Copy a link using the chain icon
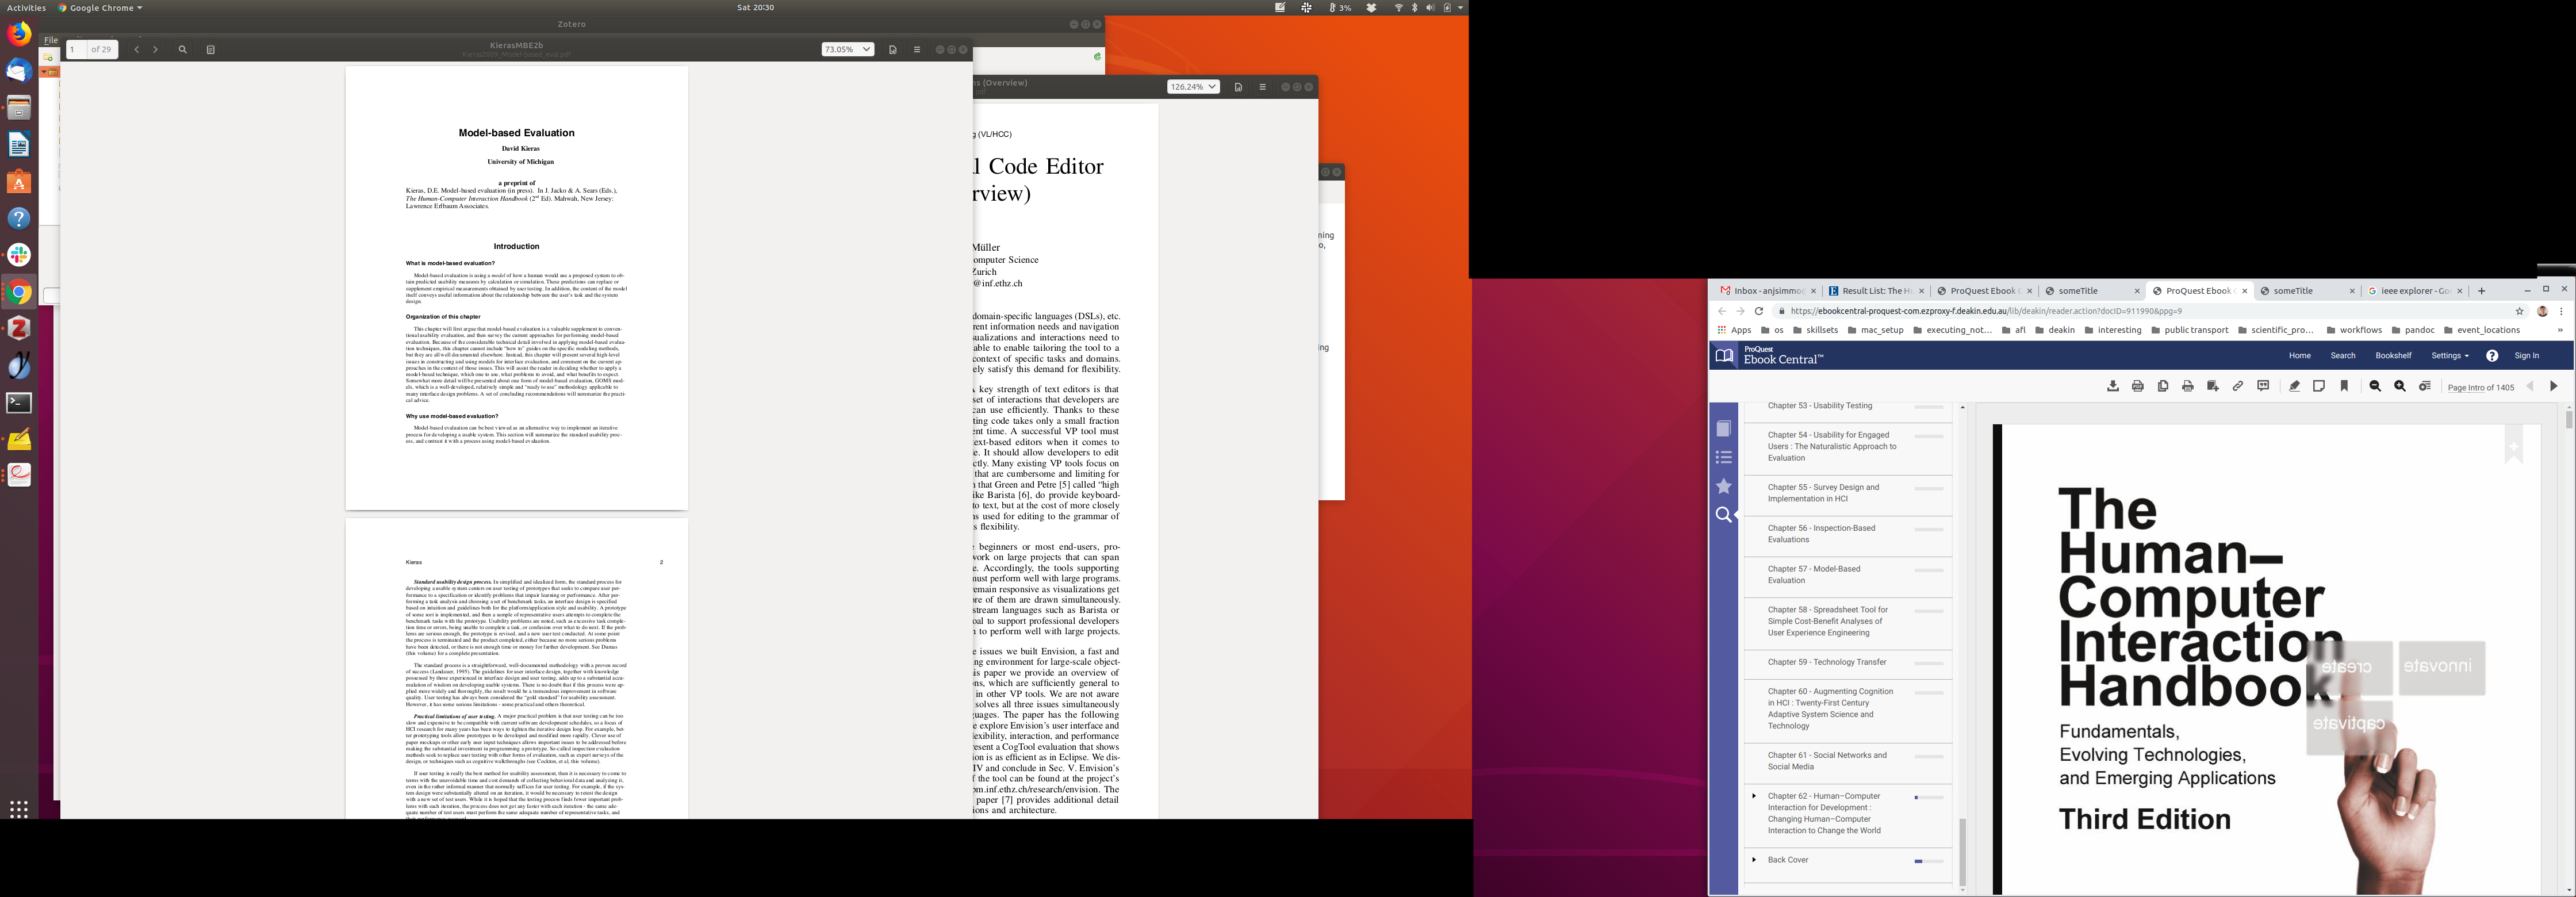Screen dimensions: 2576x897 [2238, 387]
